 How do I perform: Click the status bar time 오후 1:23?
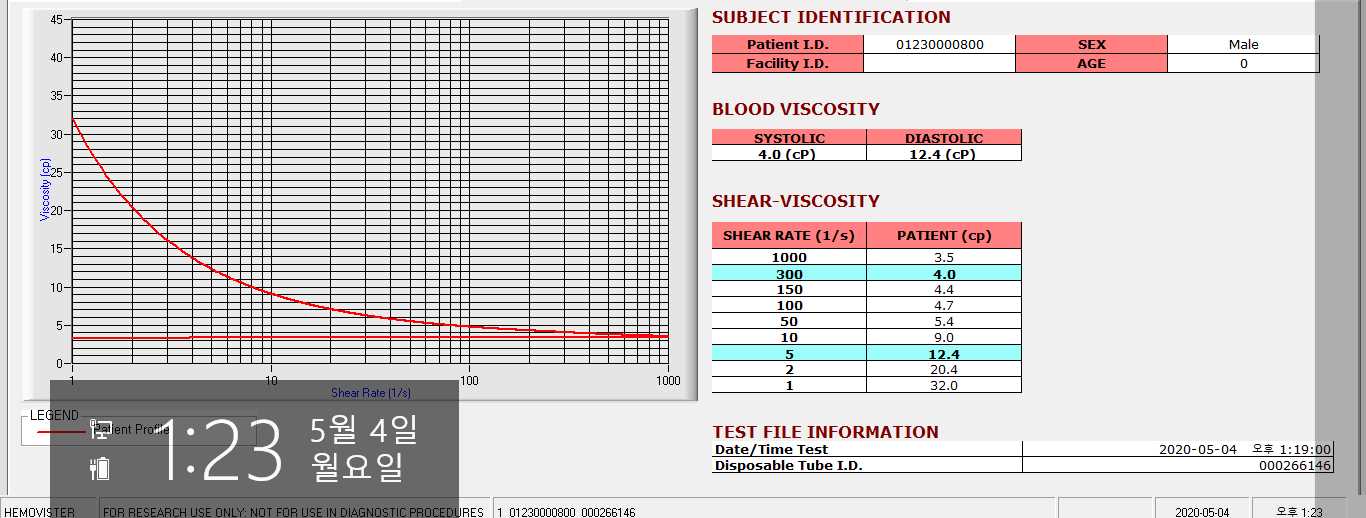1299,512
